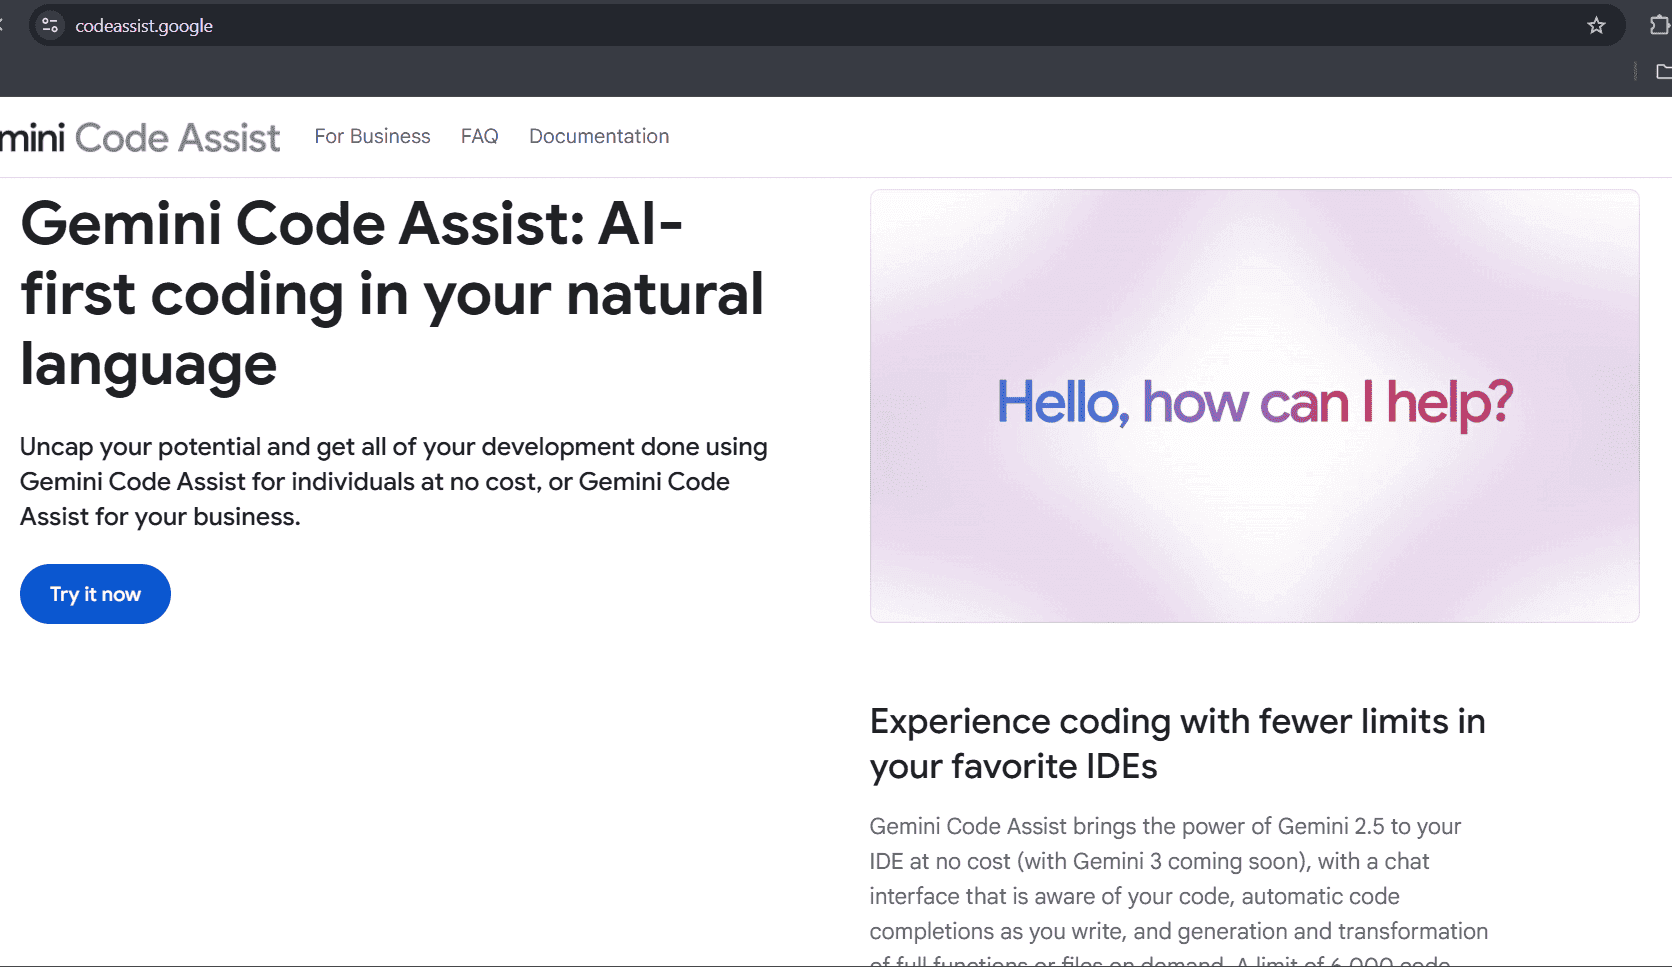Open the extensions puzzle icon
1672x967 pixels.
pyautogui.click(x=1660, y=26)
